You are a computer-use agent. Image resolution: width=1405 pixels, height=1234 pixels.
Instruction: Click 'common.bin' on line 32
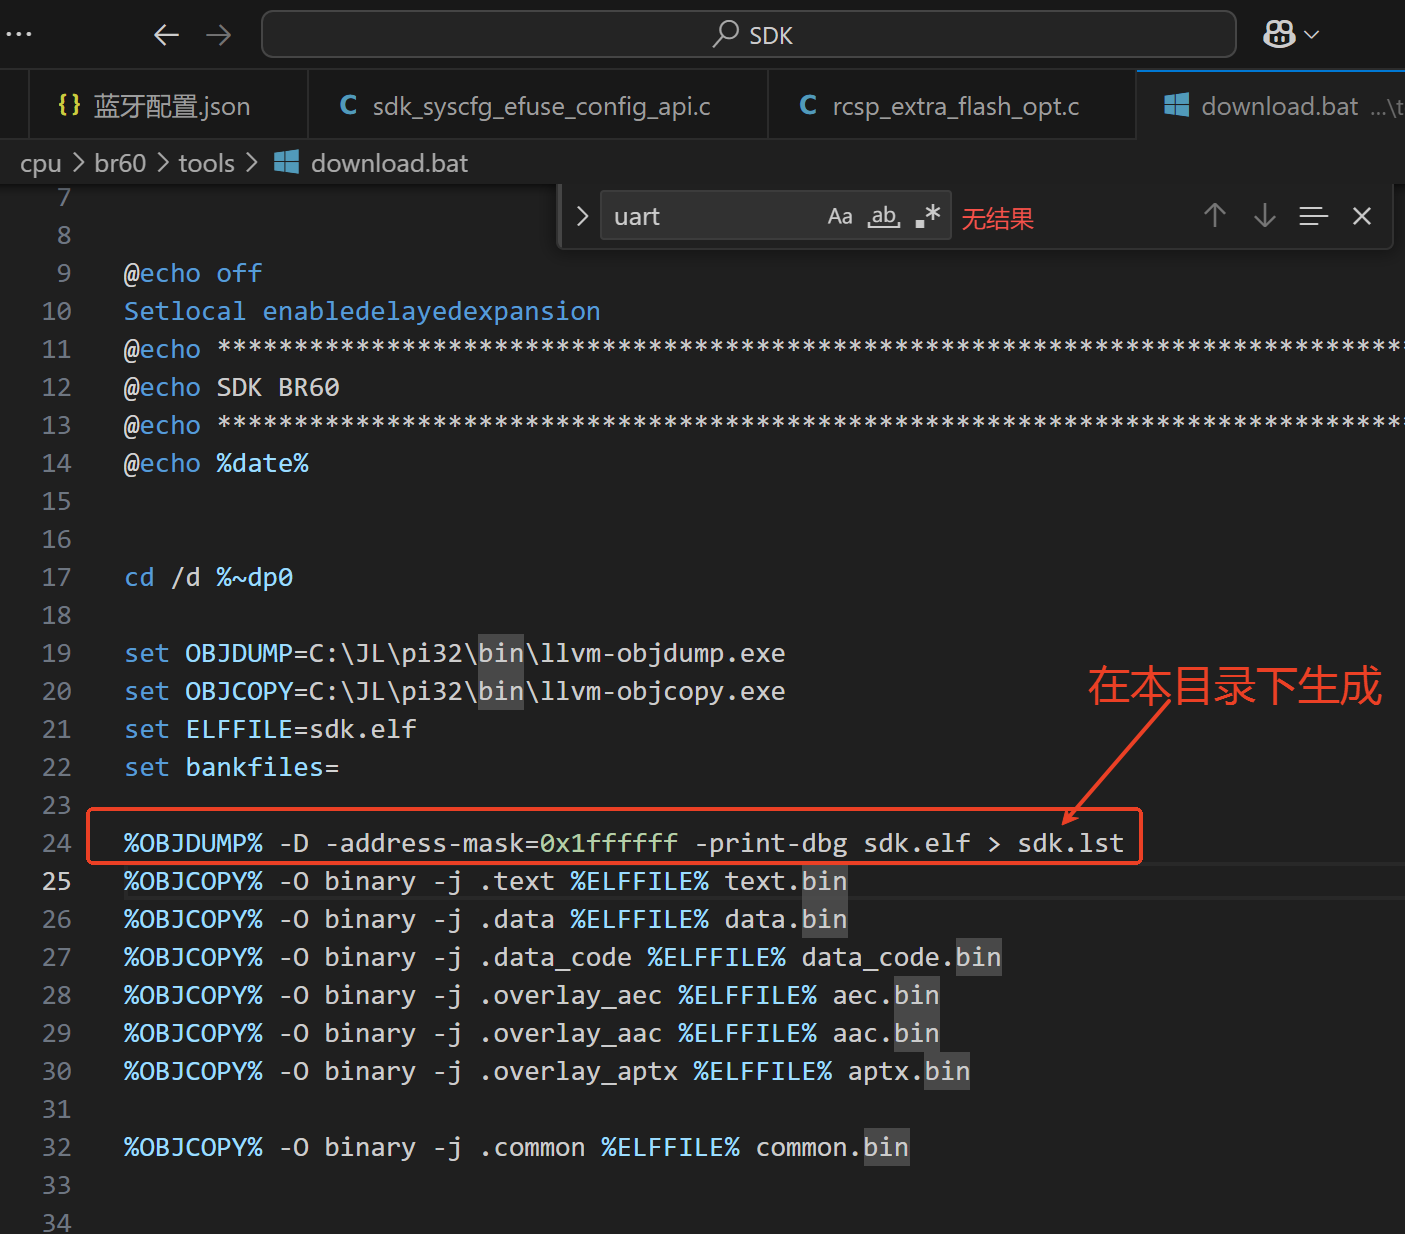click(832, 1147)
